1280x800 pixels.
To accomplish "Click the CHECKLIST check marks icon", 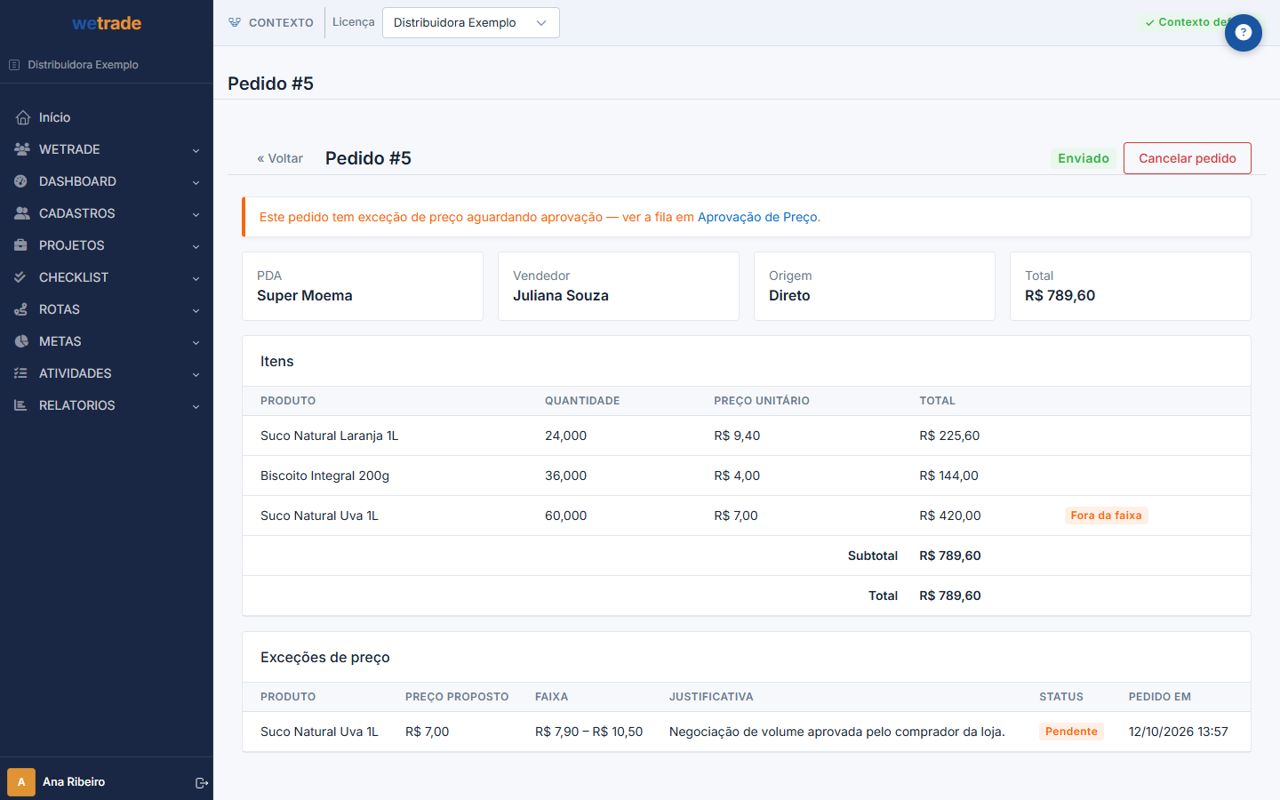I will 22,277.
